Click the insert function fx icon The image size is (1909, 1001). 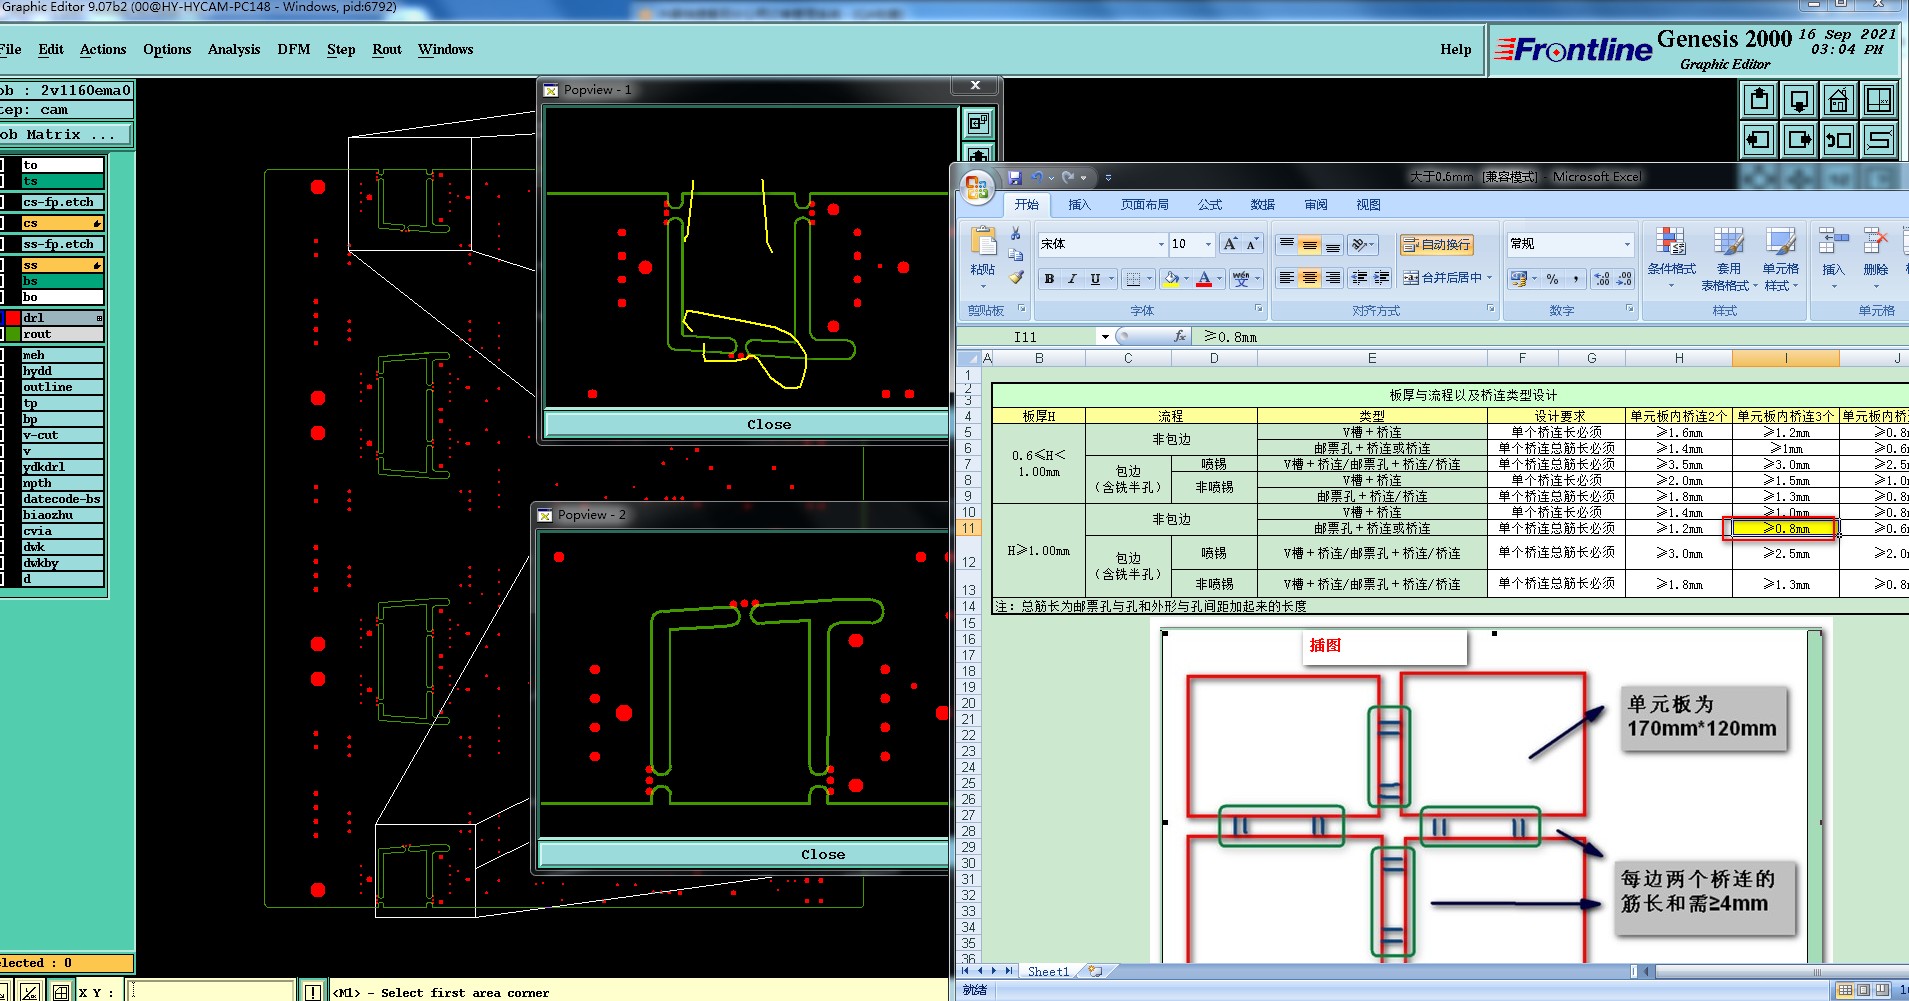1180,337
